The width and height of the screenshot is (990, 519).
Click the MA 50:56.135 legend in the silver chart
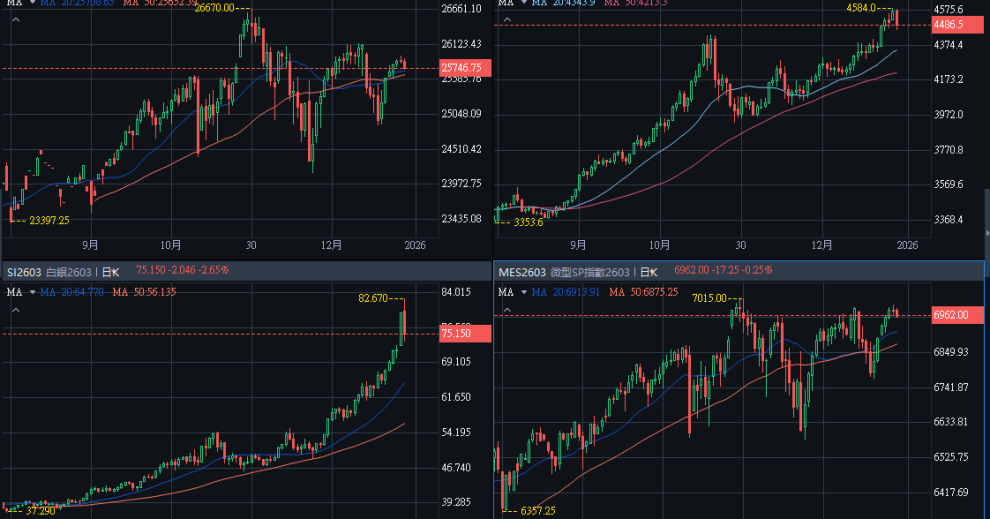click(x=144, y=292)
